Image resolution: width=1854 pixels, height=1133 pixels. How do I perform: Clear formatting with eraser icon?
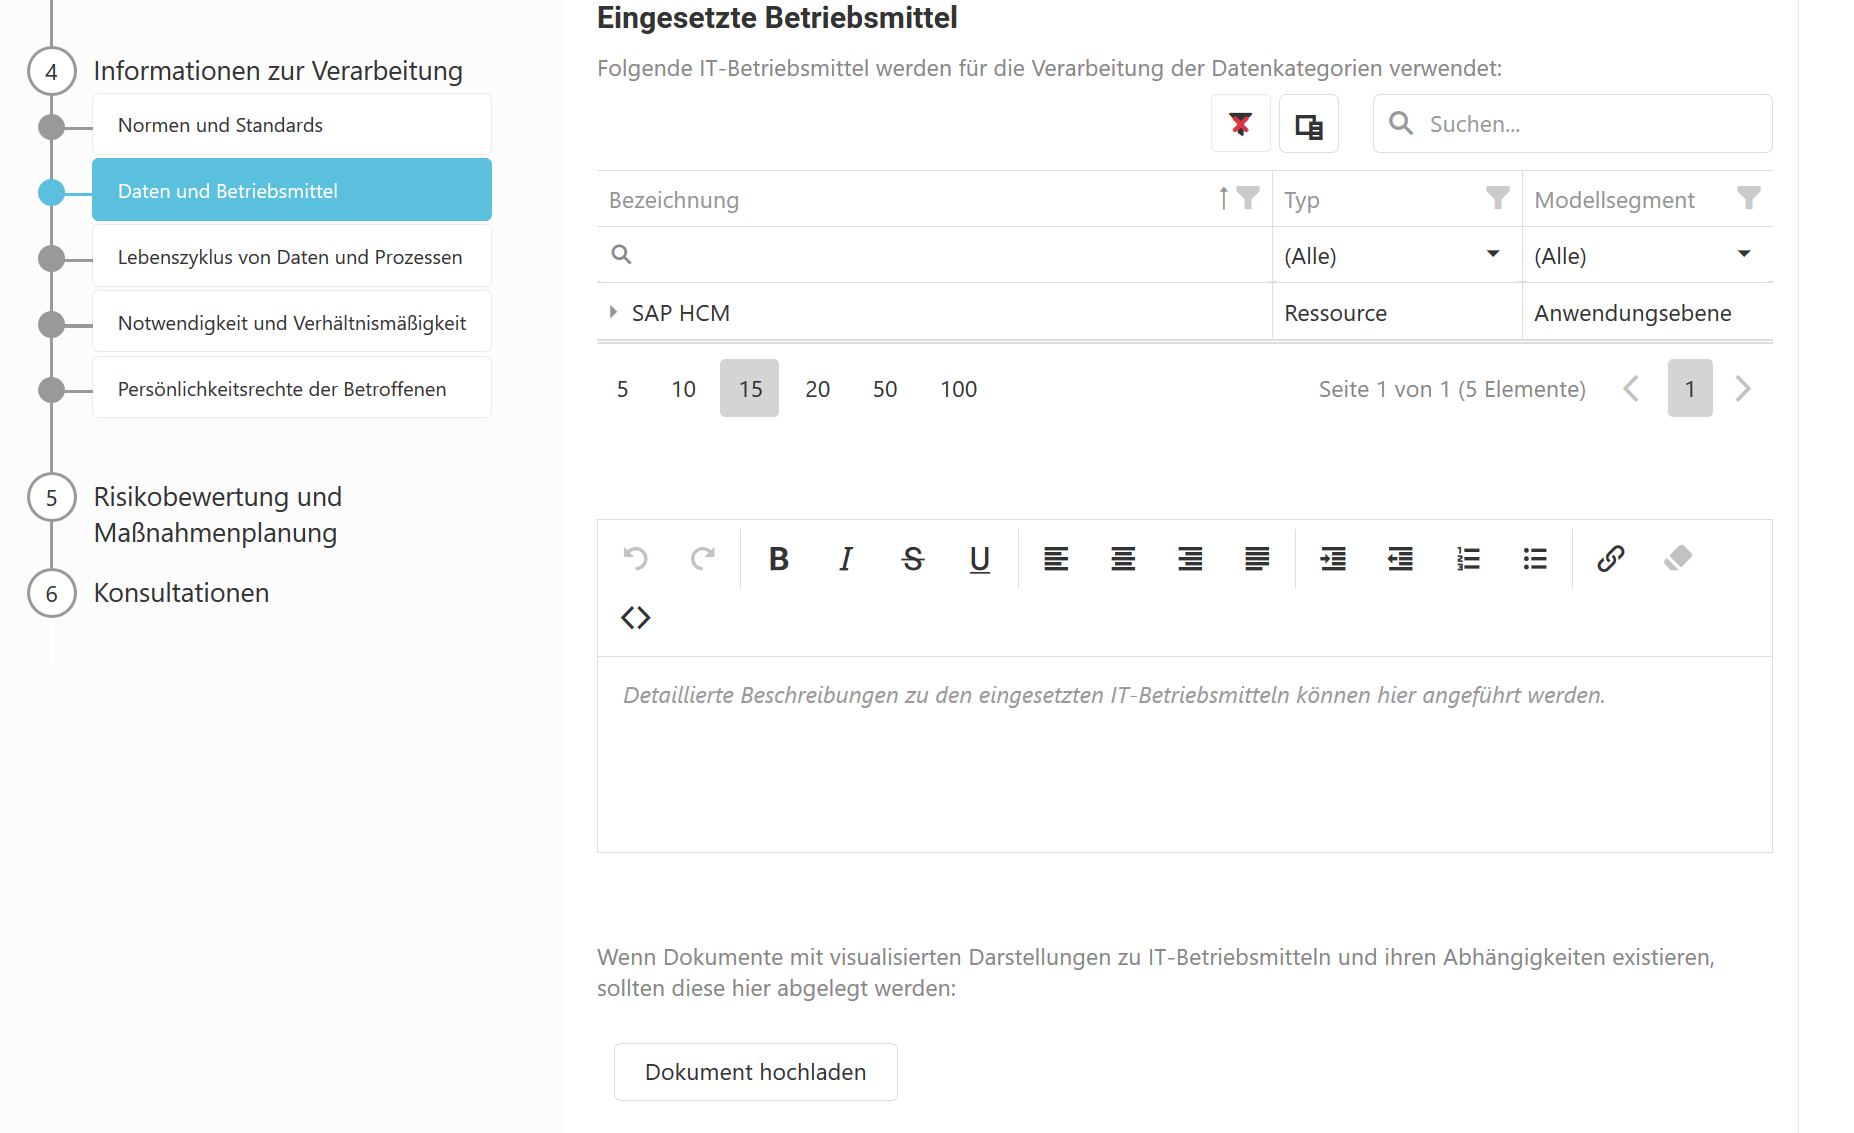1677,559
